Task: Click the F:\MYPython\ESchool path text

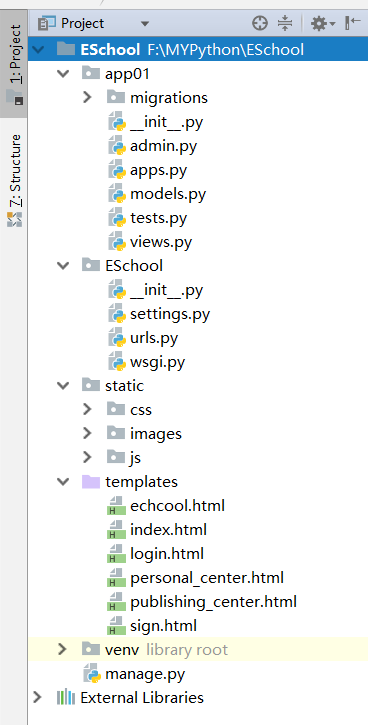Action: click(x=226, y=49)
